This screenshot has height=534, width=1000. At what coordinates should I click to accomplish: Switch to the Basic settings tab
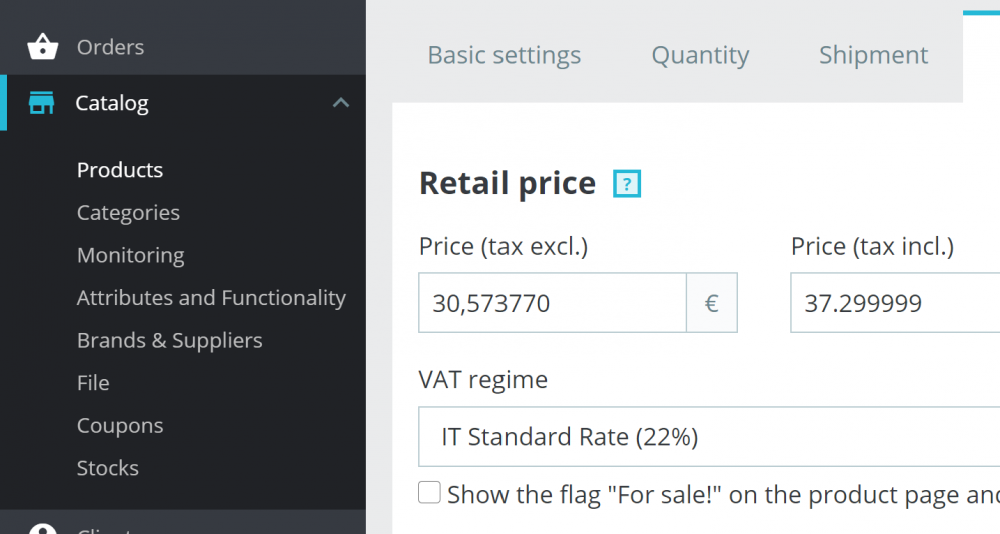click(504, 55)
